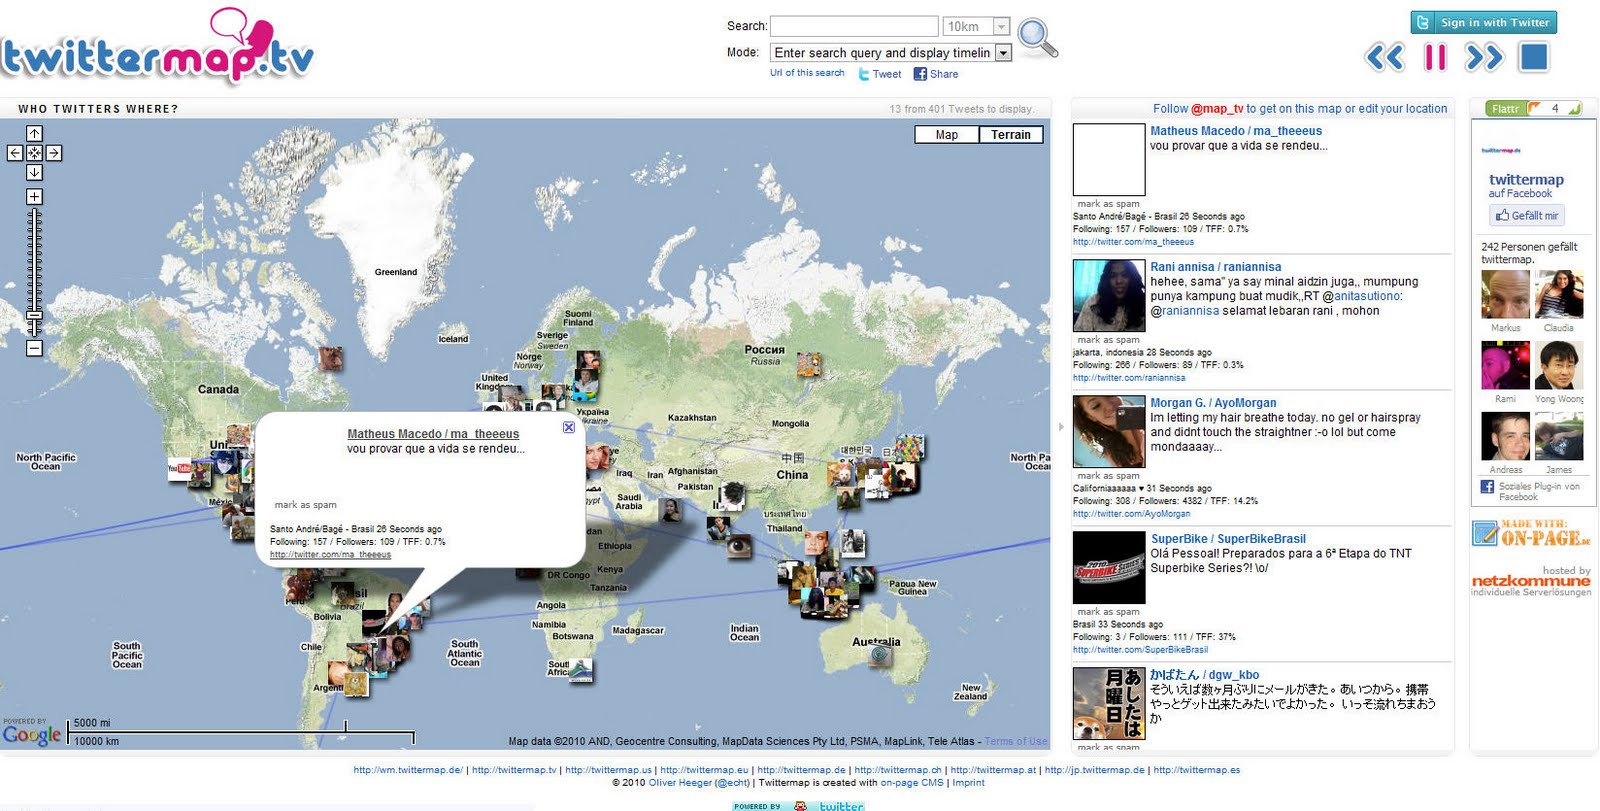Image resolution: width=1600 pixels, height=811 pixels.
Task: Open Oliver Heeger footer link
Action: coord(679,783)
